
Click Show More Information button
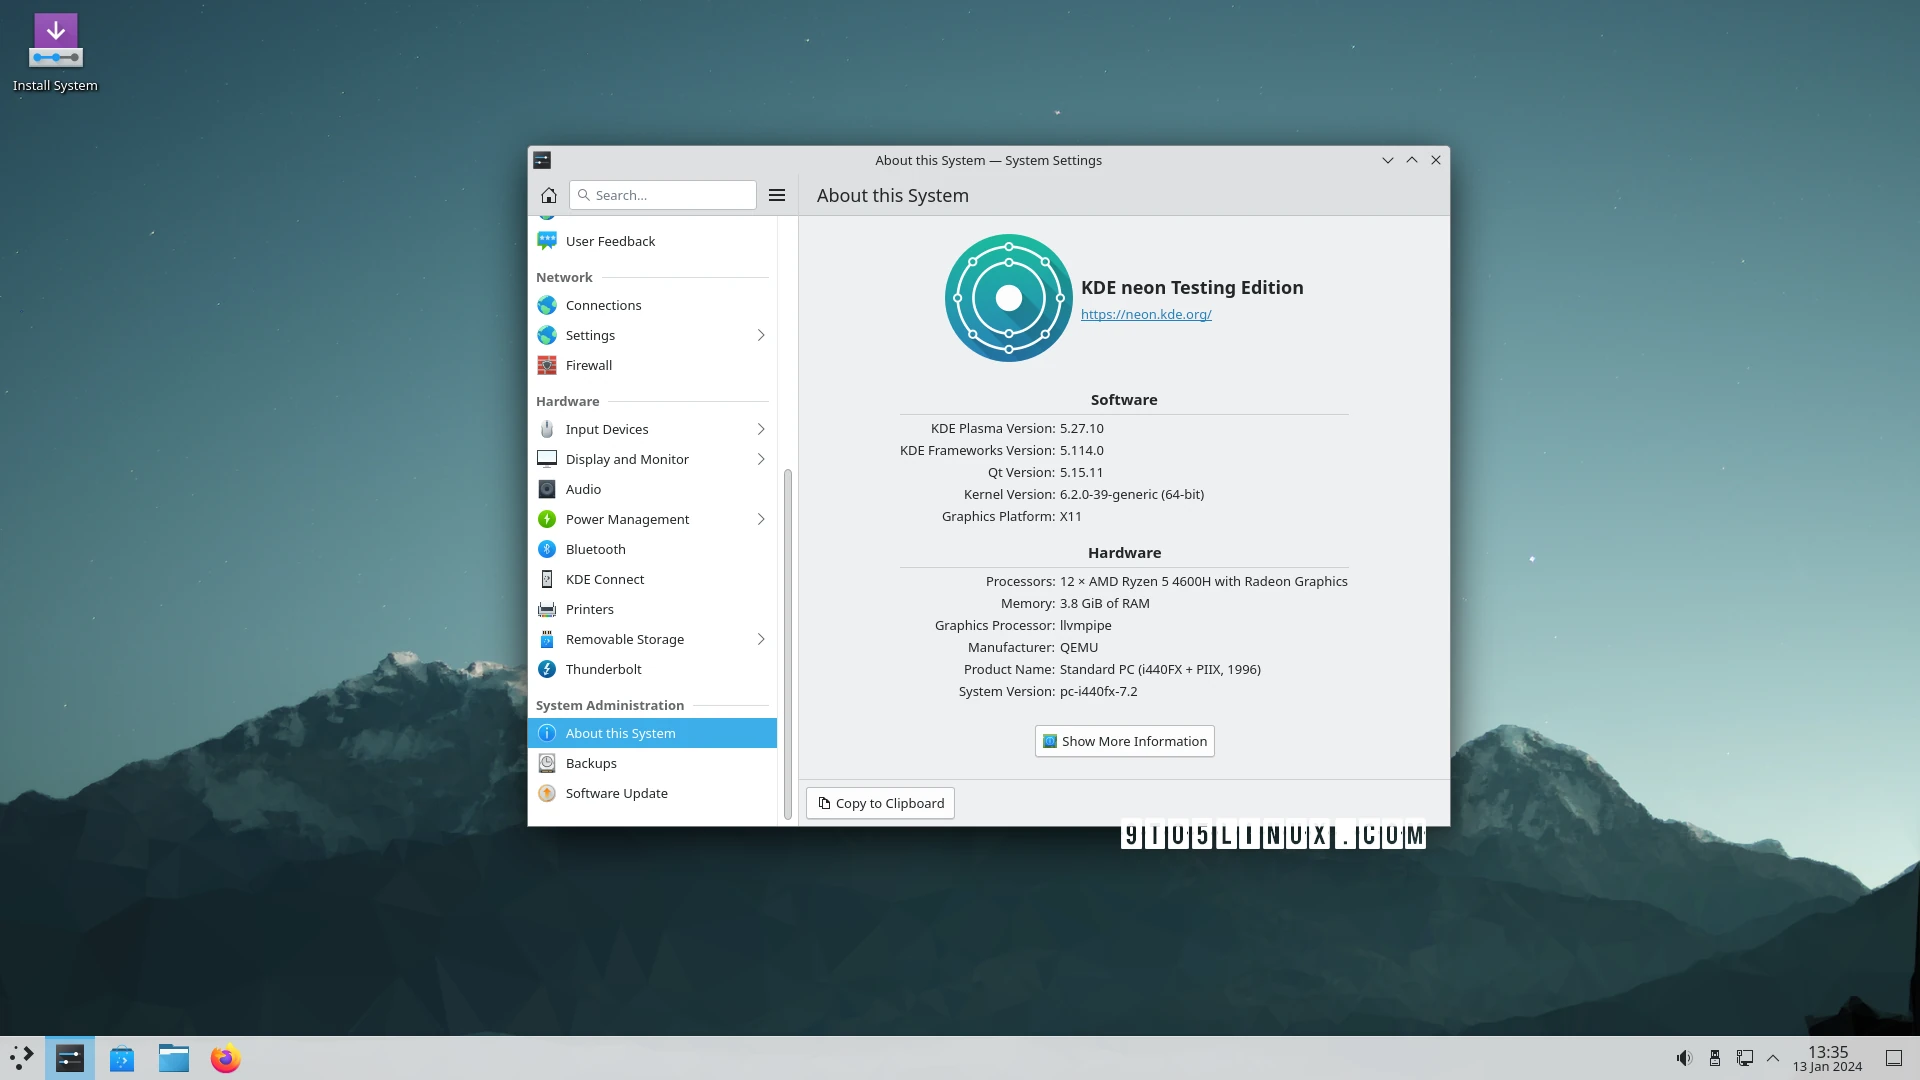pos(1123,741)
